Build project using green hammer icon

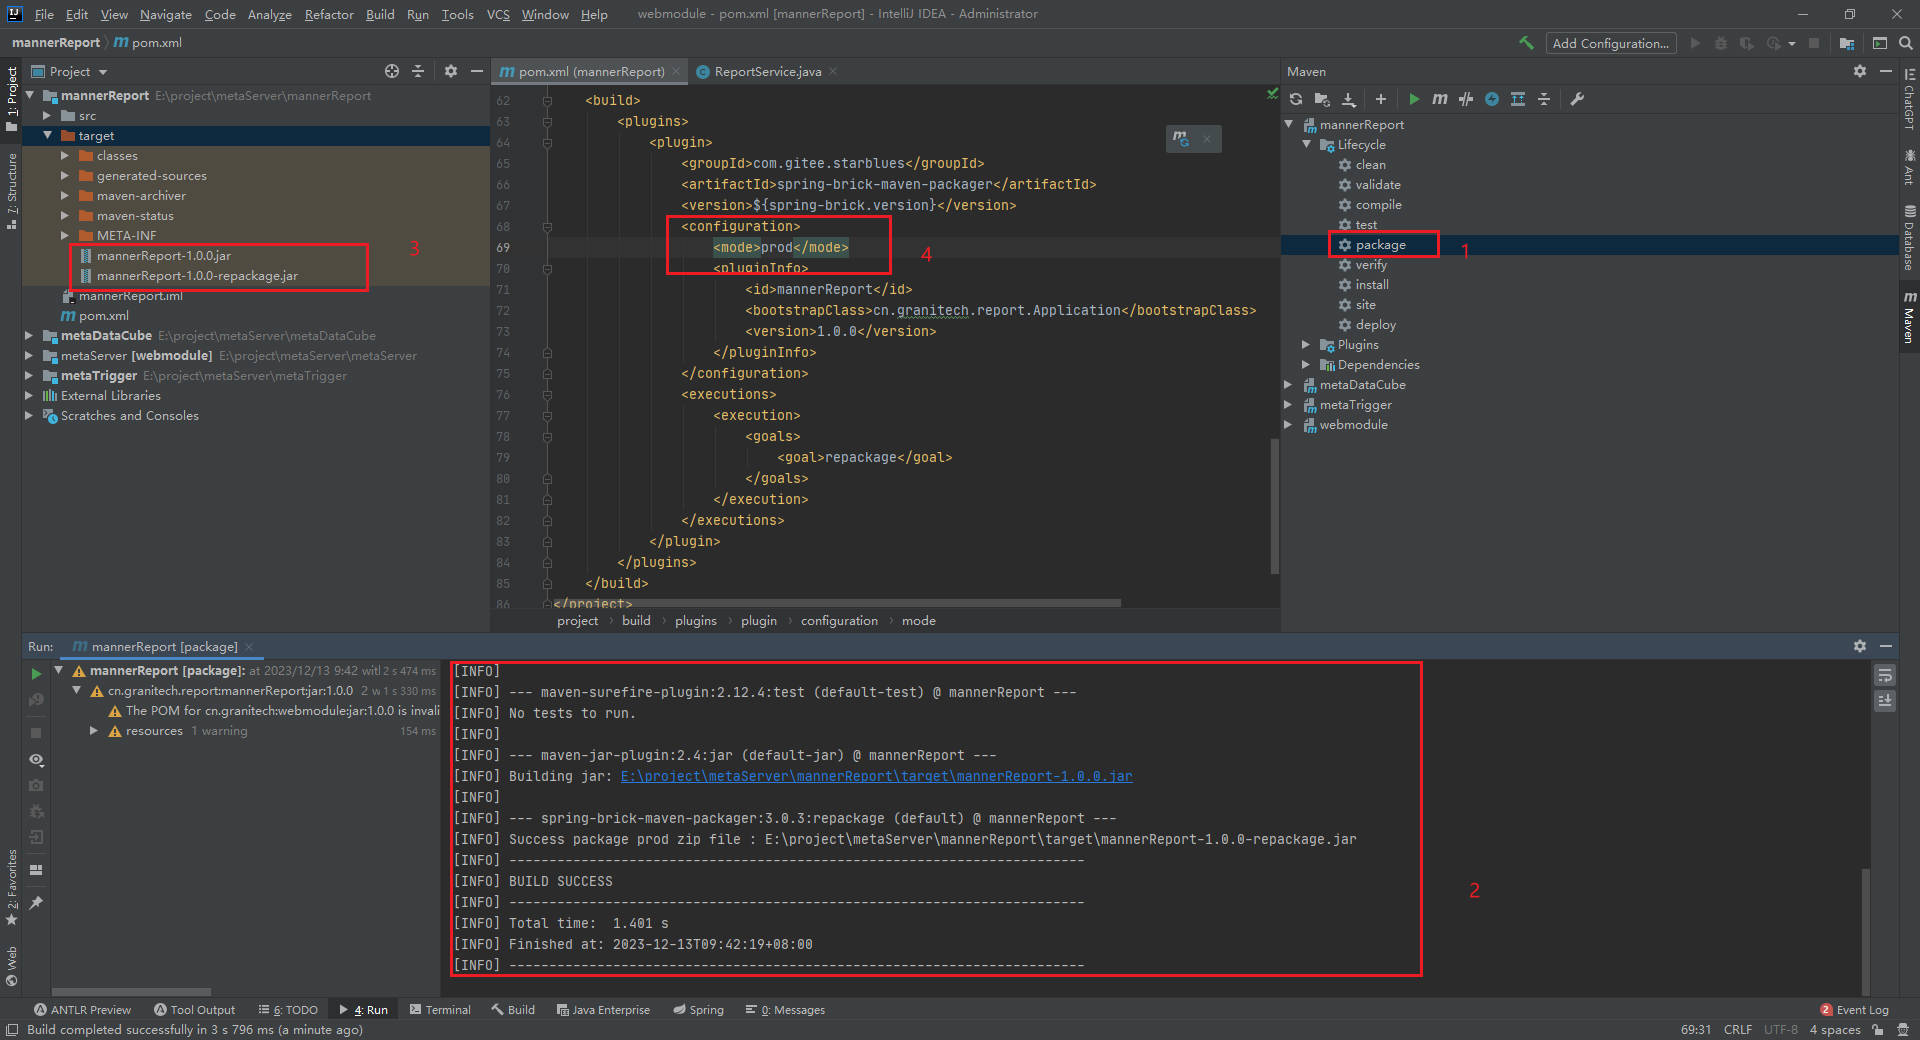(1526, 43)
